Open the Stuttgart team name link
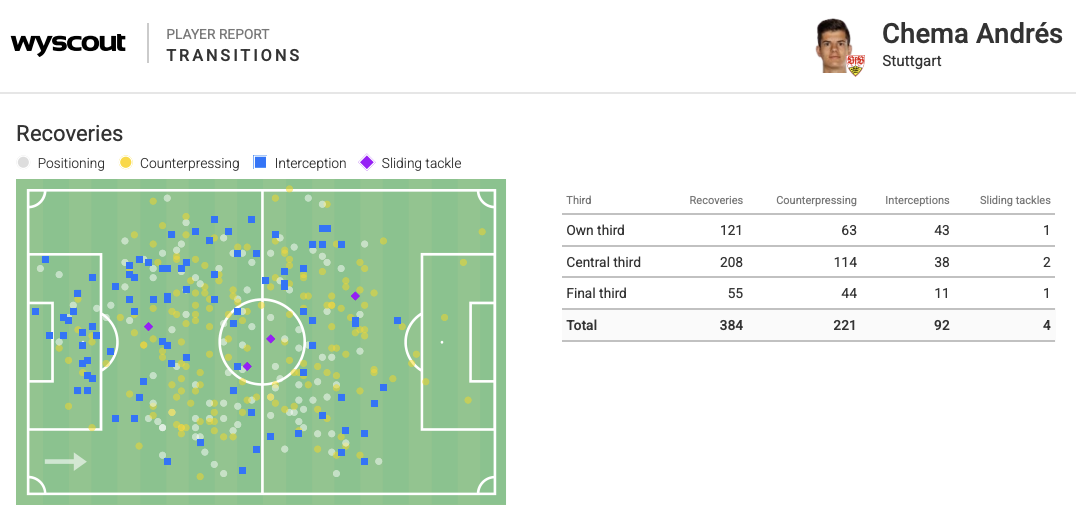Screen dimensions: 1076x526 pos(911,61)
